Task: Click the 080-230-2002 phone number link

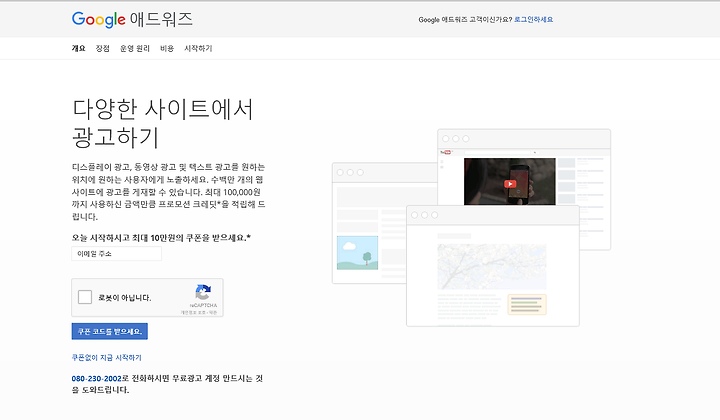Action: pyautogui.click(x=96, y=379)
